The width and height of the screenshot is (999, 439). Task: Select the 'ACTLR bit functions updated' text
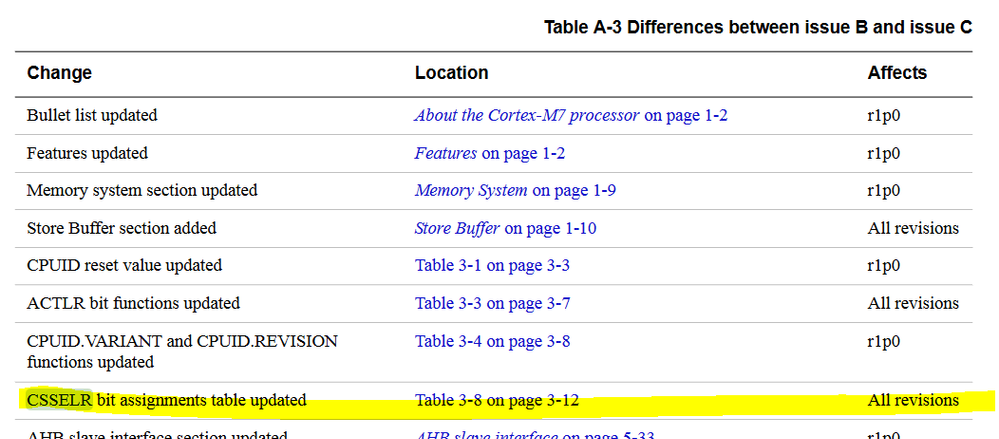pyautogui.click(x=133, y=303)
